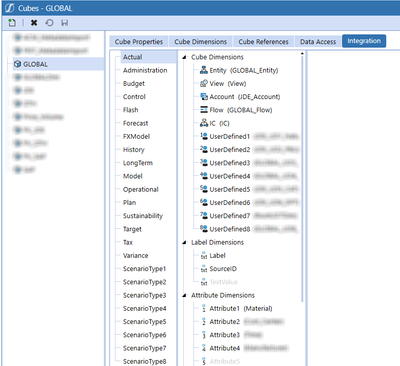Viewport: 400px width, 366px height.
Task: Select the FXModel scenario type
Action: tap(136, 136)
